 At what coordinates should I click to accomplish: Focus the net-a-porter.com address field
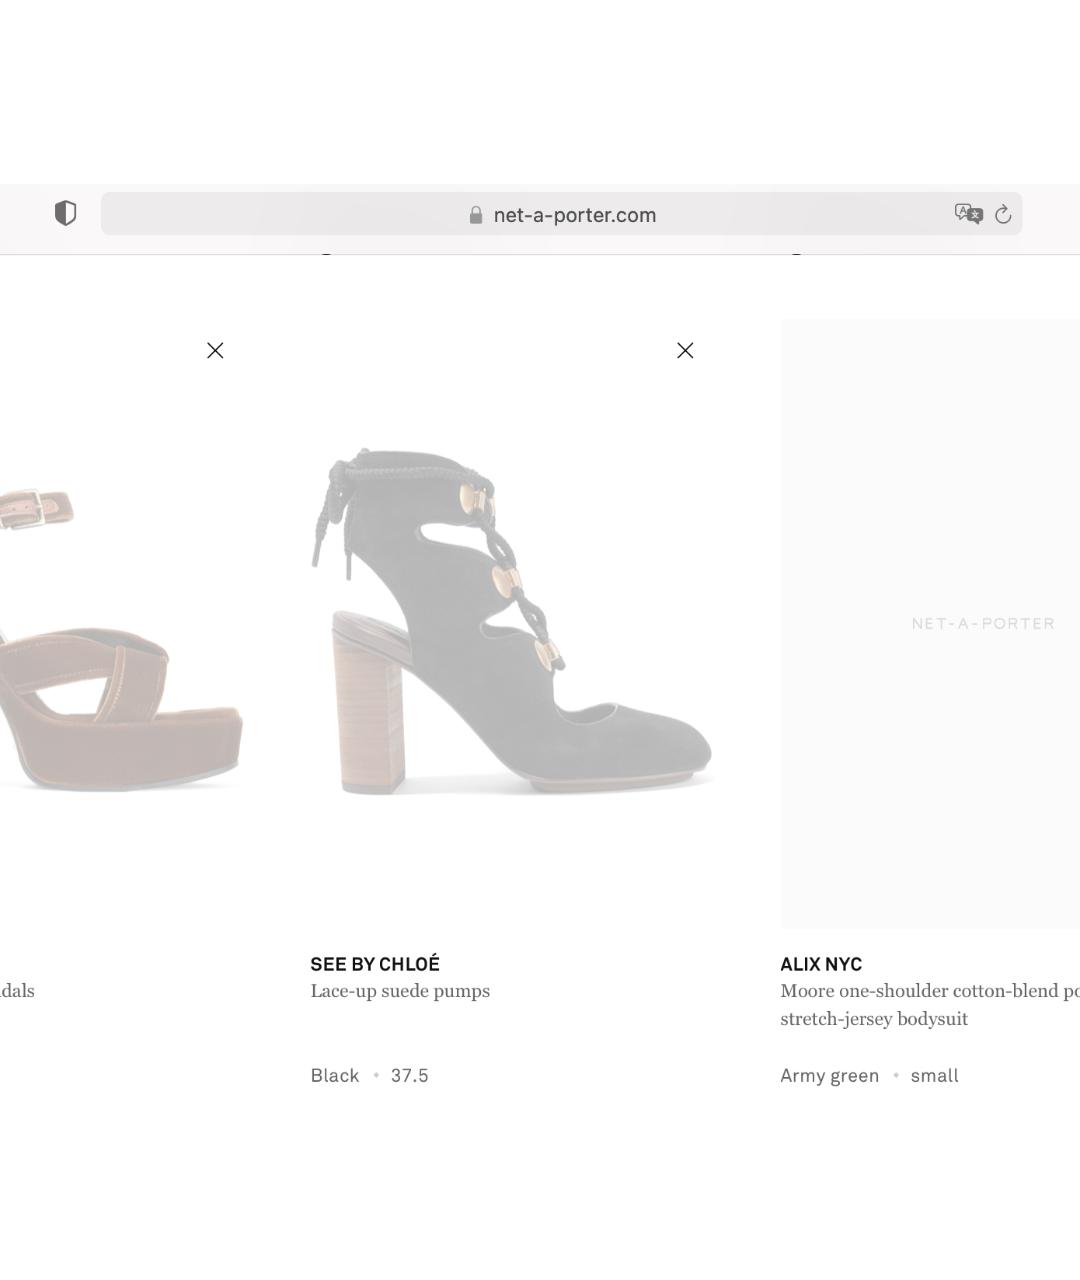click(561, 214)
